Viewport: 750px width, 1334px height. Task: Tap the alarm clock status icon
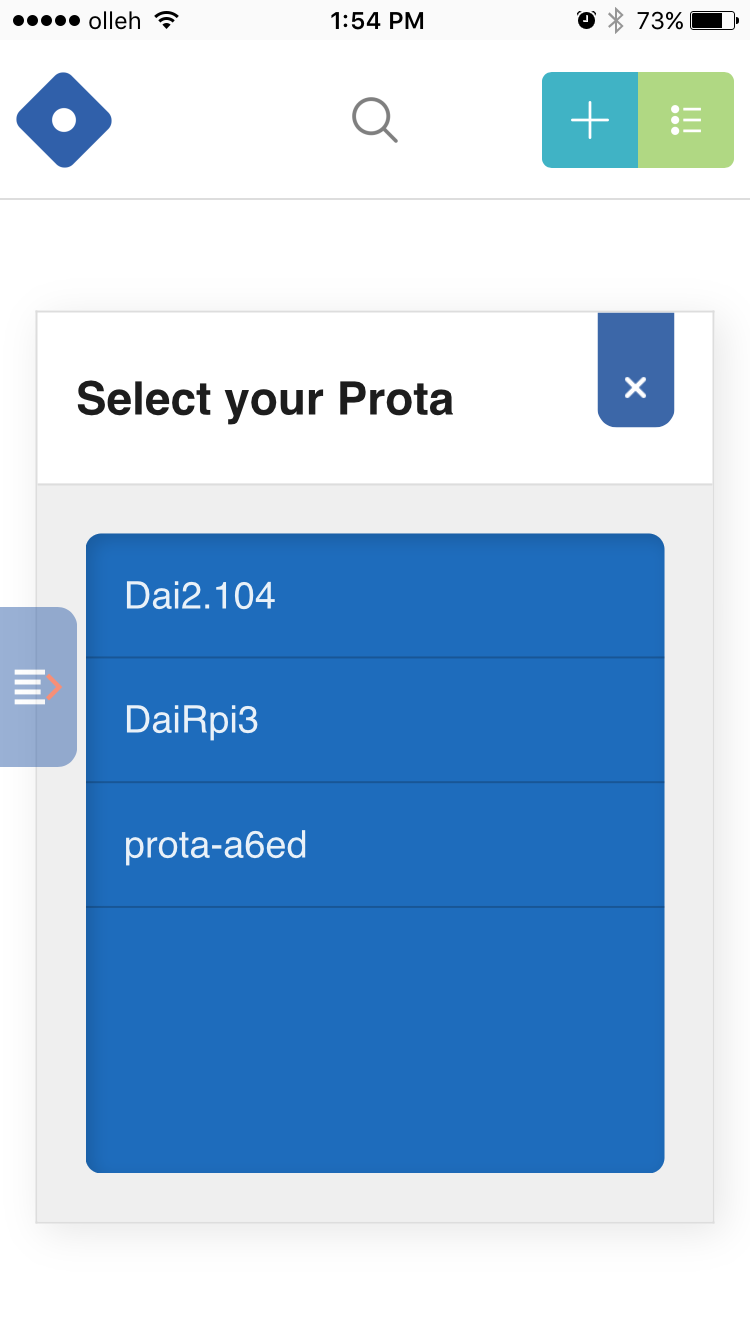point(586,20)
